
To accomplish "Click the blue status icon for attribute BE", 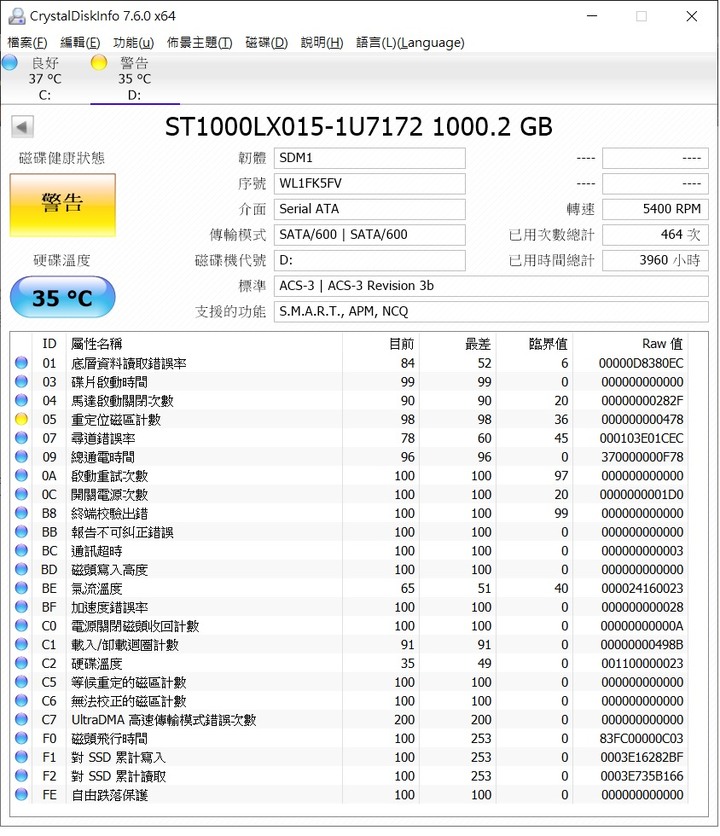I will coord(21,588).
